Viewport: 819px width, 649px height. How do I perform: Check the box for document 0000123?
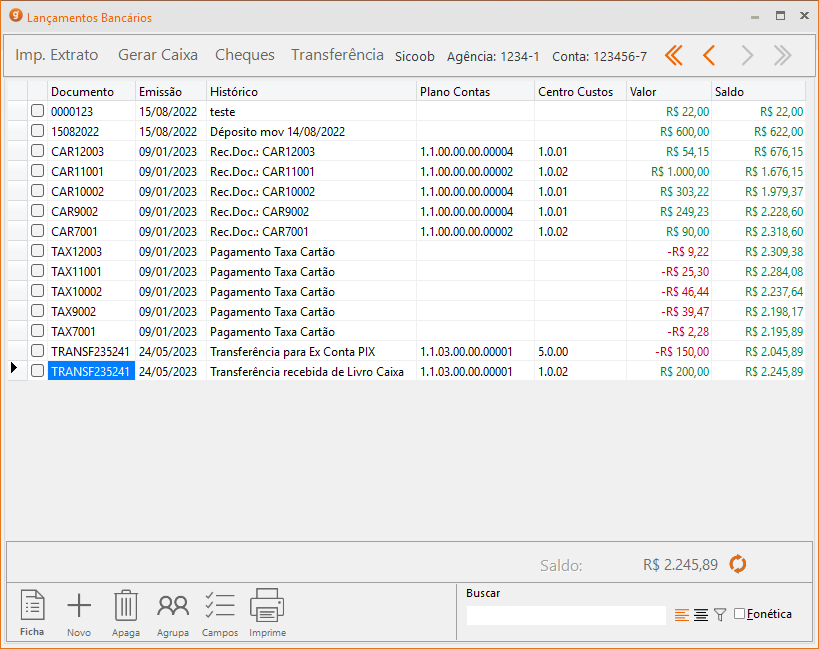(37, 112)
